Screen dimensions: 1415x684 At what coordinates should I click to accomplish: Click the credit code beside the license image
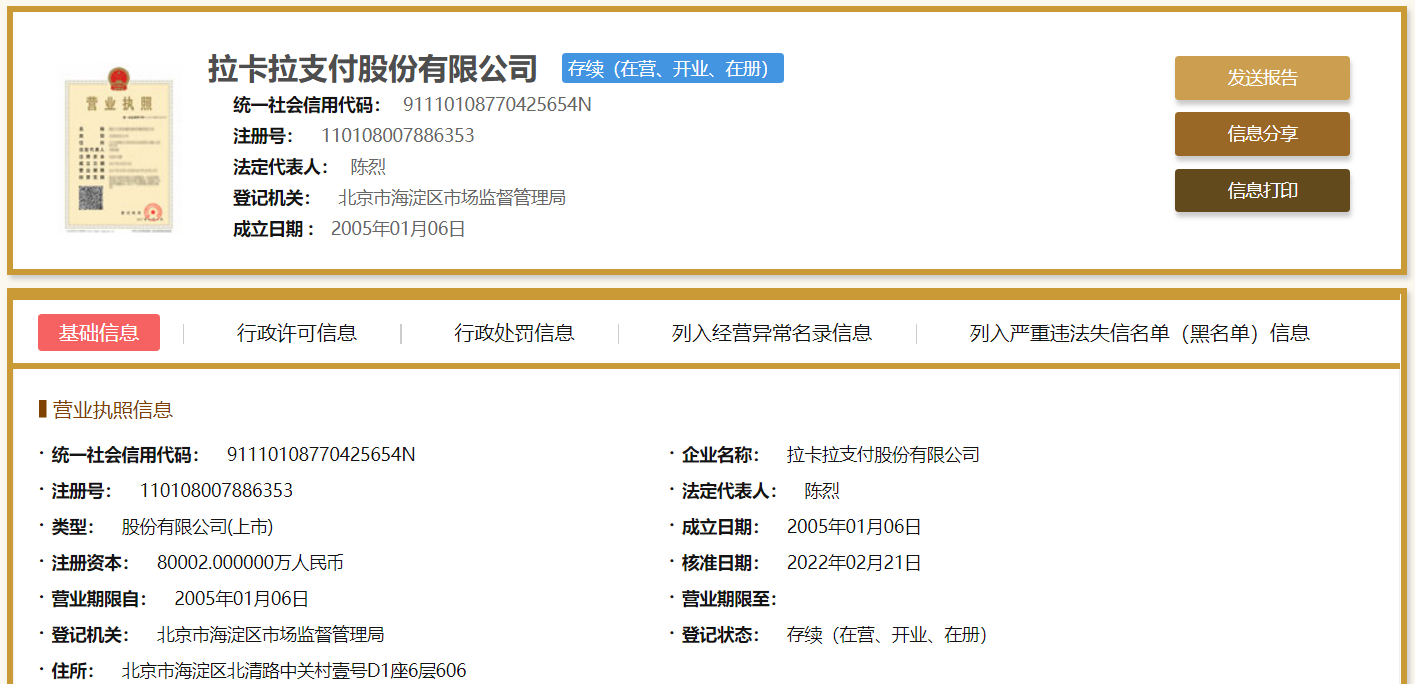point(497,105)
